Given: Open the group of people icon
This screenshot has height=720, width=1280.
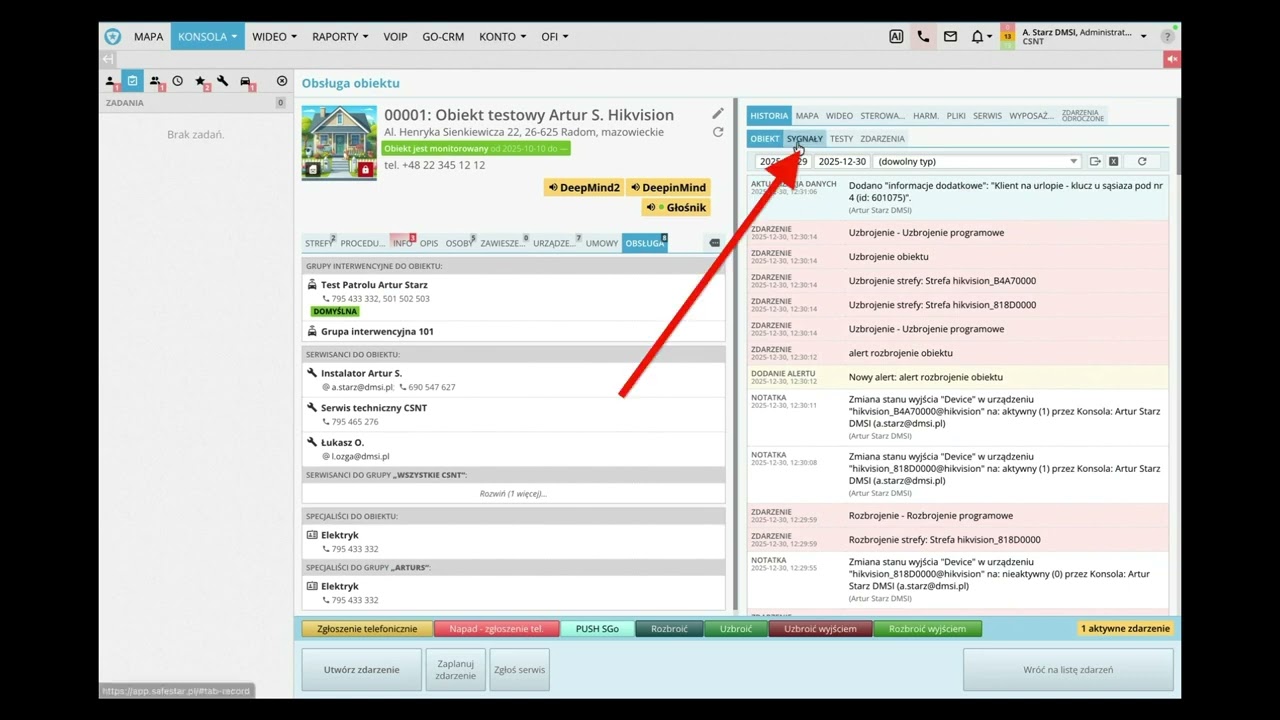Looking at the screenshot, I should pyautogui.click(x=156, y=81).
